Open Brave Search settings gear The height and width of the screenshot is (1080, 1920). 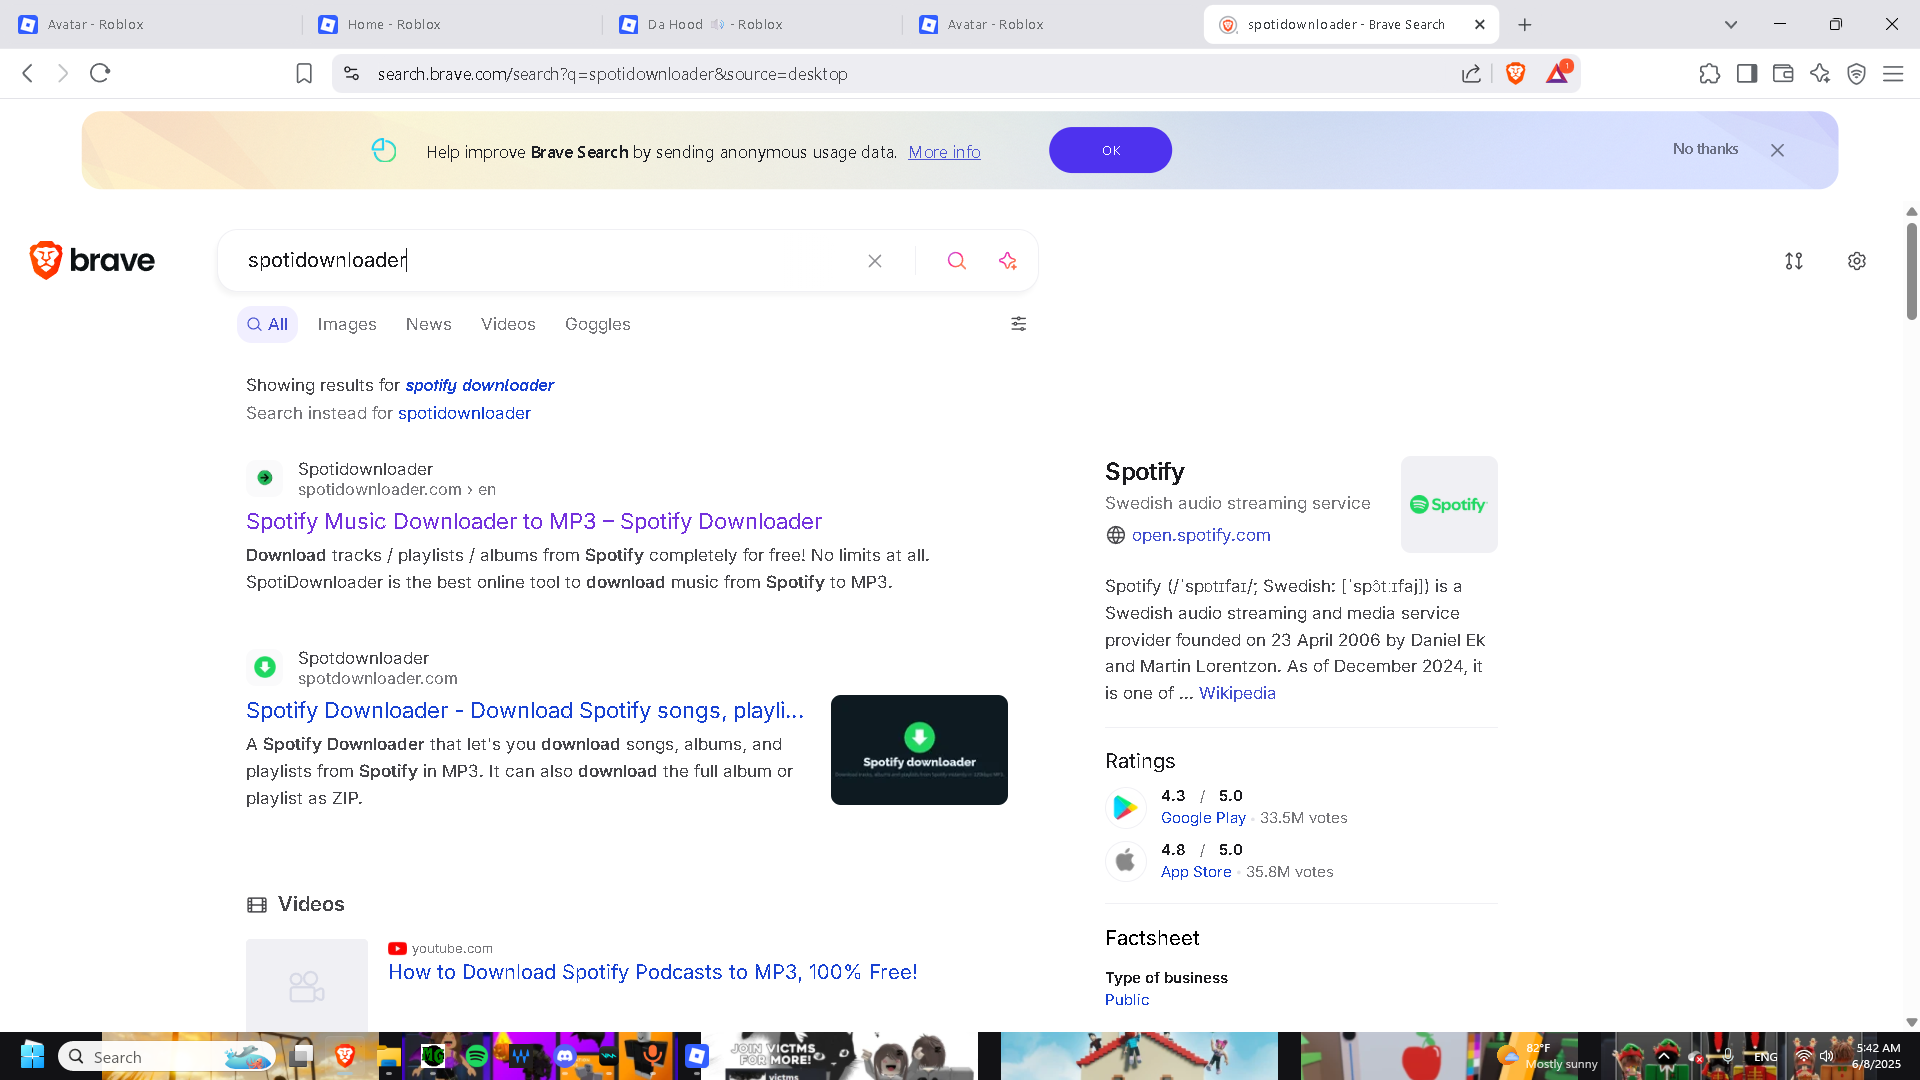(x=1857, y=261)
